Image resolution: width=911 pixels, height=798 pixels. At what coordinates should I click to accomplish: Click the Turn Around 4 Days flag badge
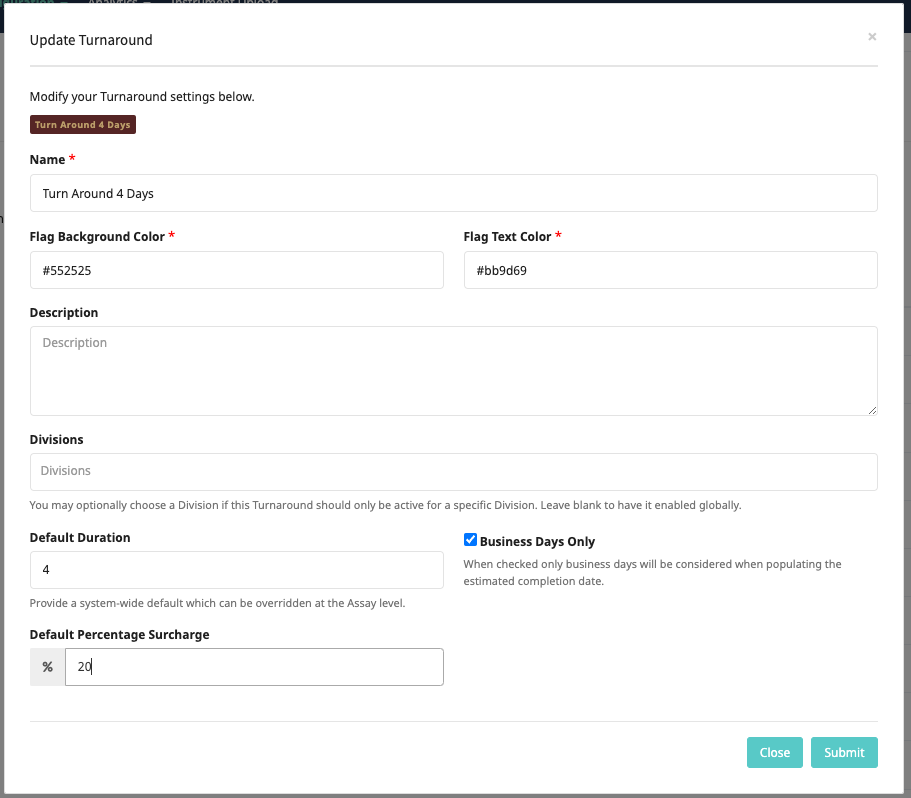[x=82, y=125]
